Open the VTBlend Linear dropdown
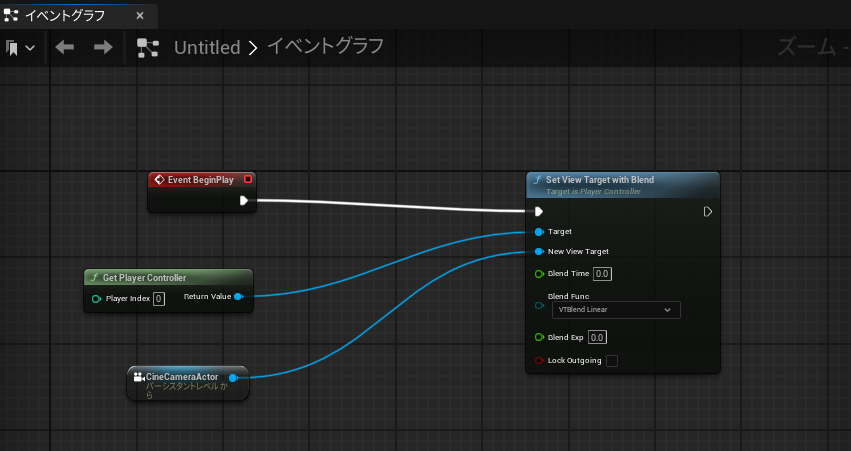 [x=616, y=310]
